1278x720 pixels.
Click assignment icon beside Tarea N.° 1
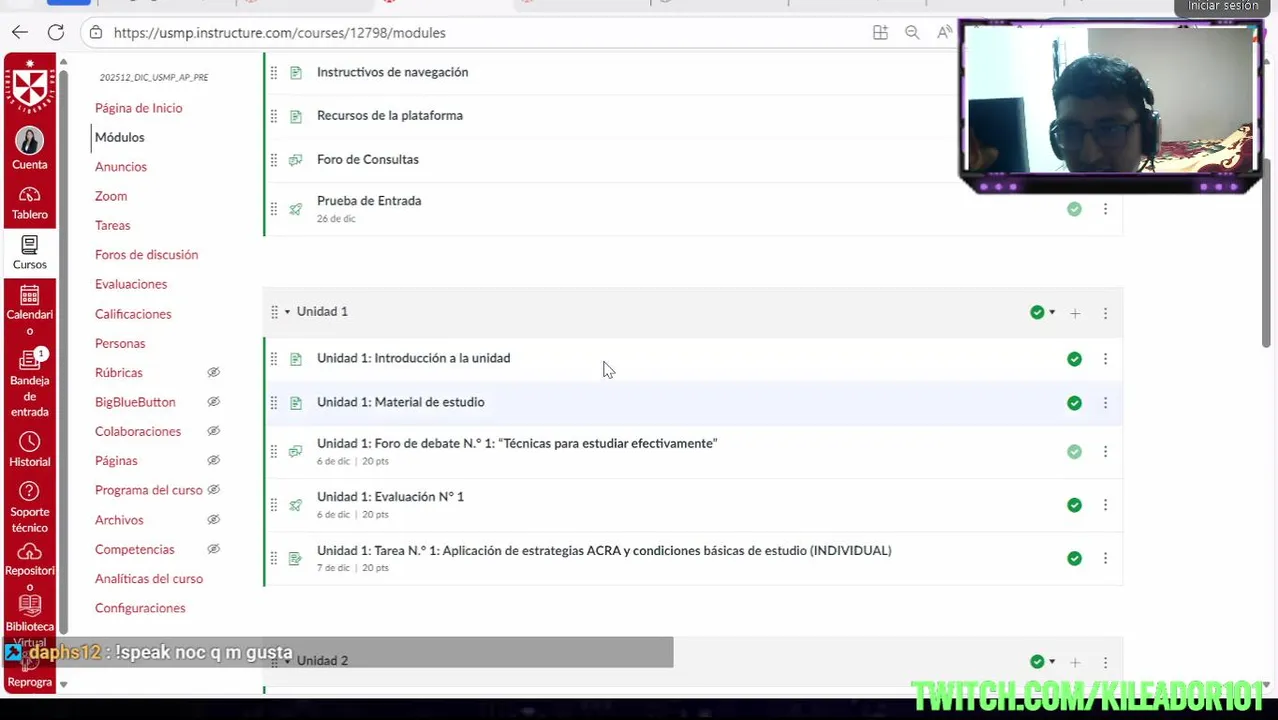(x=295, y=558)
